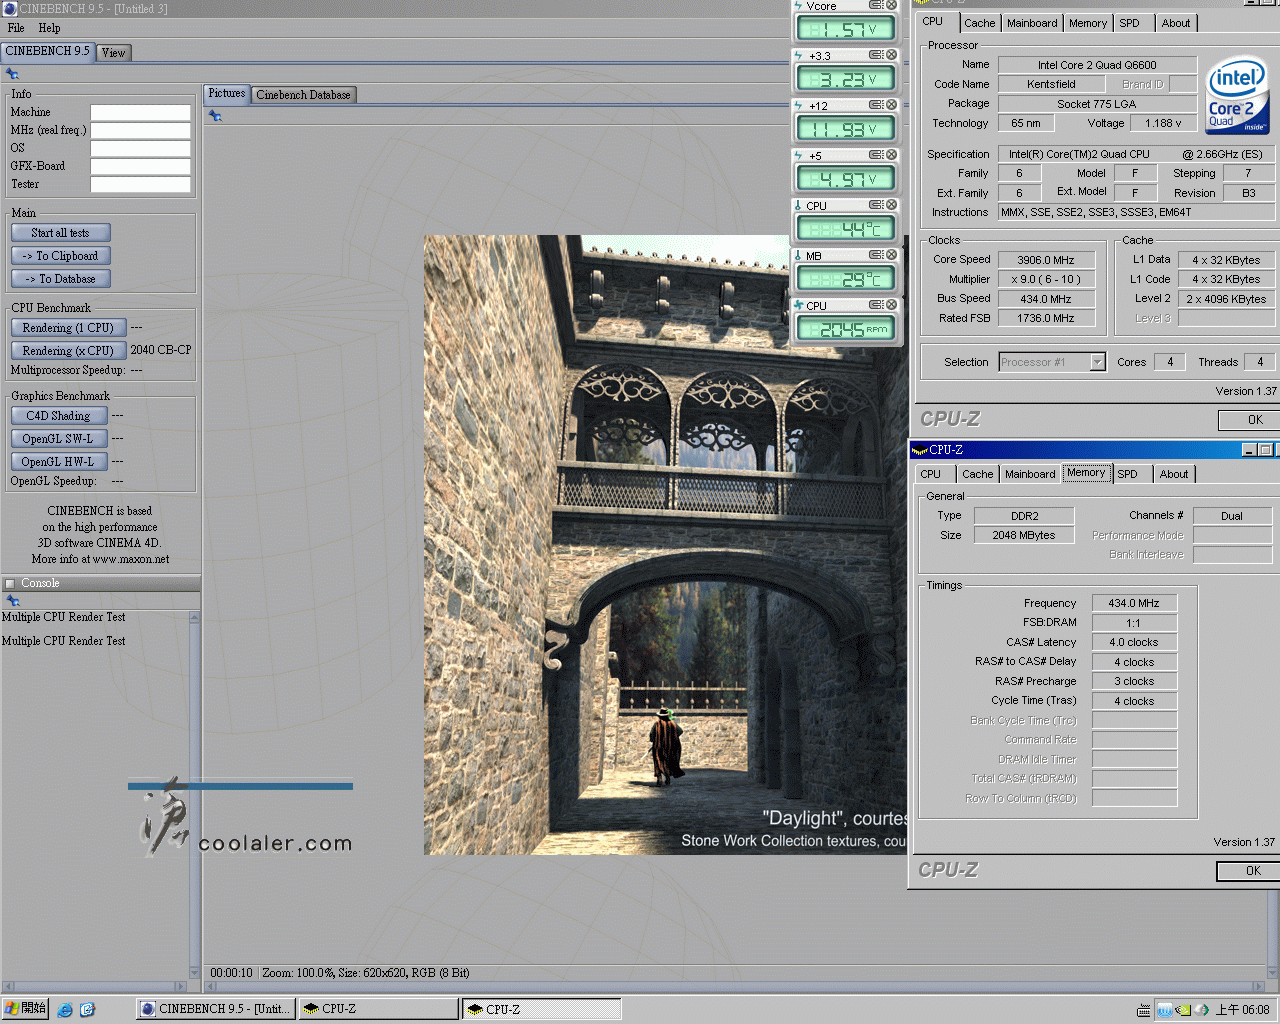Screen dimensions: 1280x1024
Task: Click the Machine input field
Action: click(140, 113)
